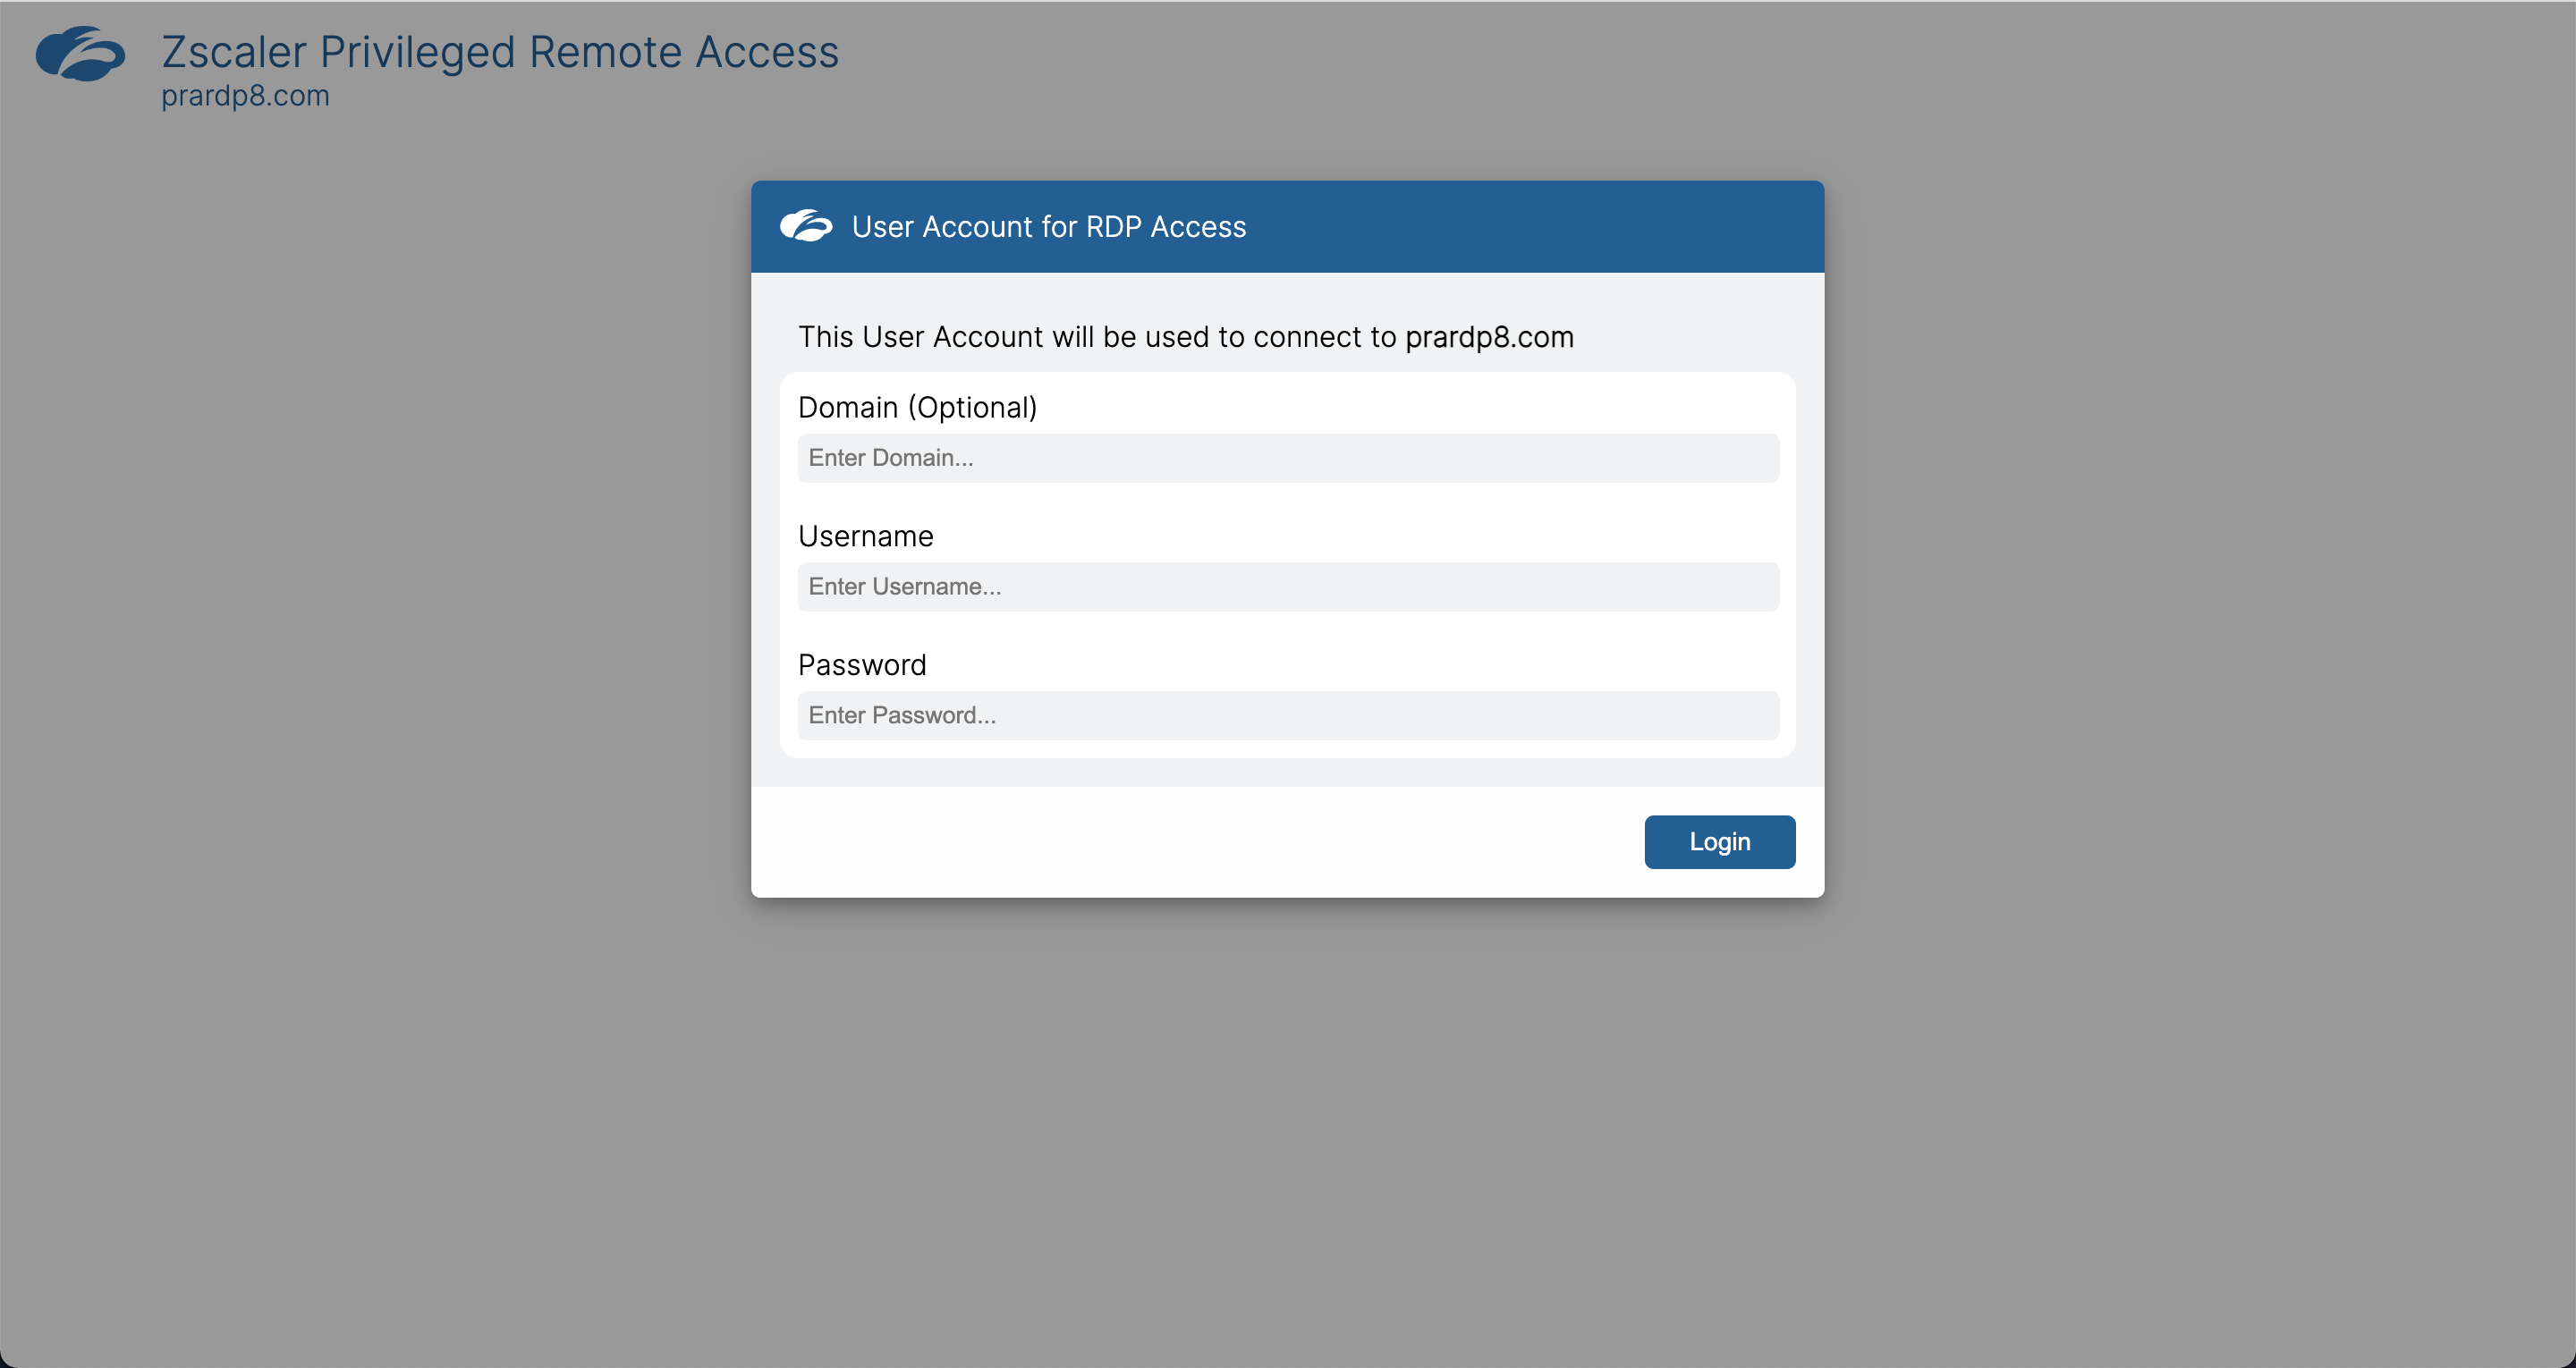
Task: Click the Enter Username placeholder text
Action: tap(904, 587)
